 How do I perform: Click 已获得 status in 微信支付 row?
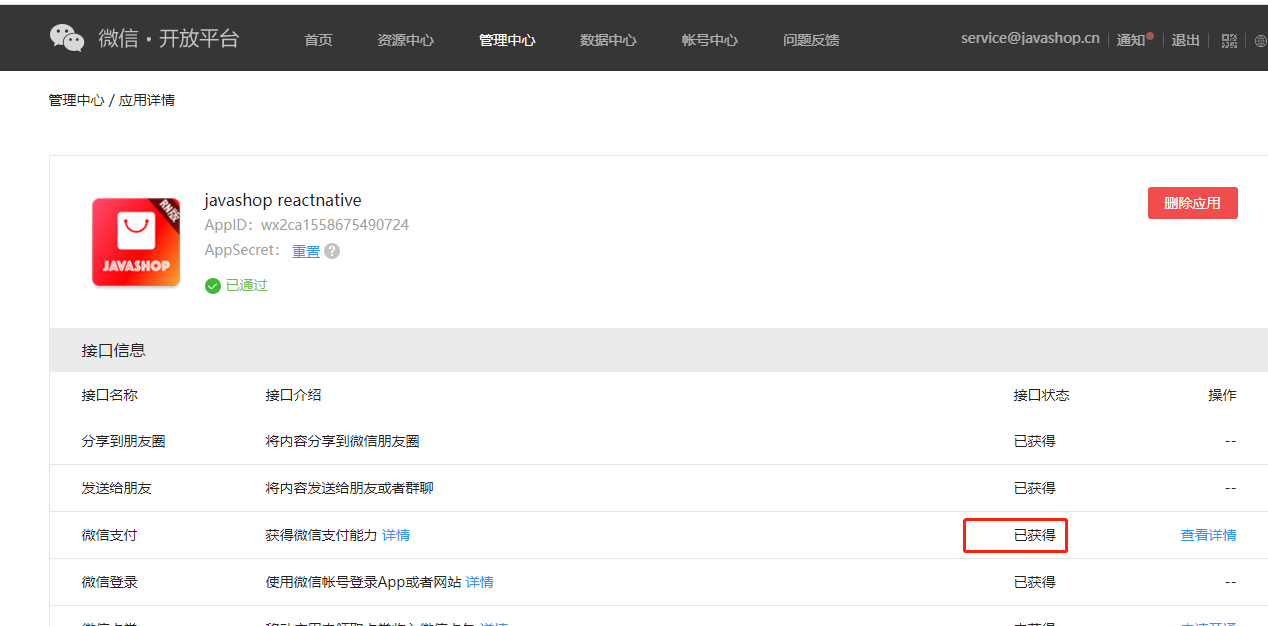click(x=1034, y=535)
